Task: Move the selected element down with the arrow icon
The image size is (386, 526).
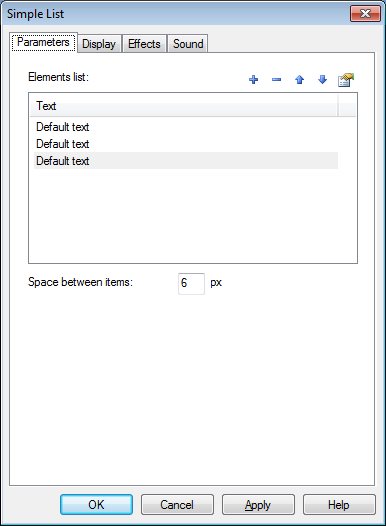Action: click(322, 80)
